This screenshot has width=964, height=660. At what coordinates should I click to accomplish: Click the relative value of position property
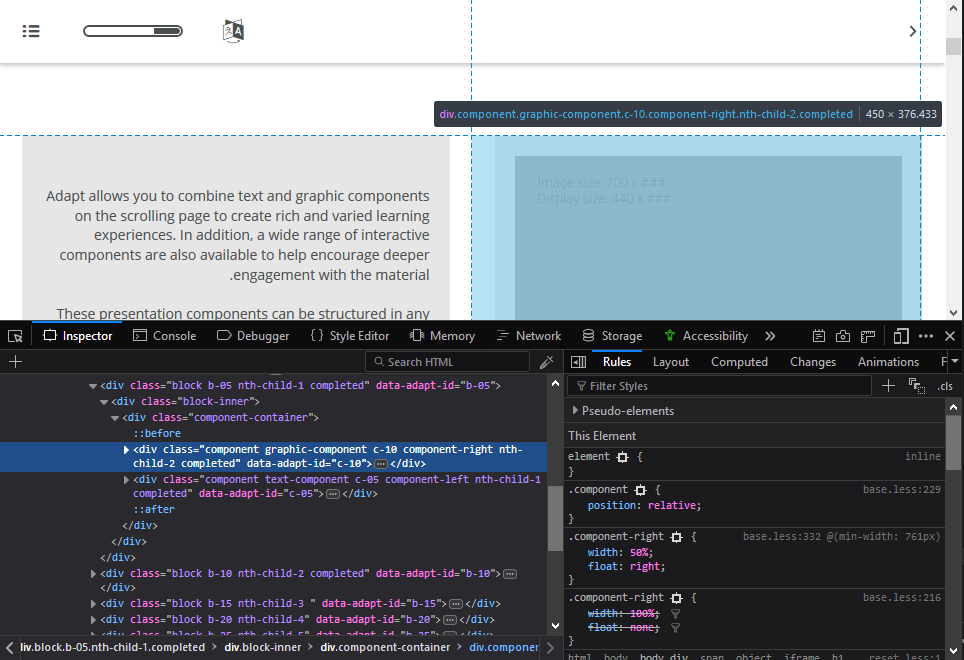pos(672,505)
